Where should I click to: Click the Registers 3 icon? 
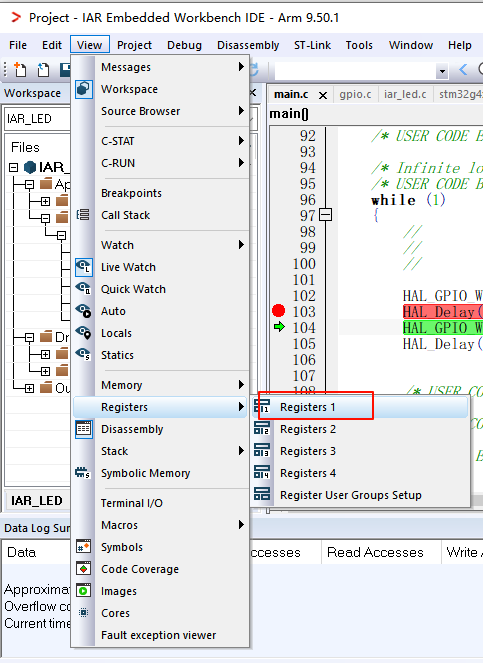tap(262, 451)
